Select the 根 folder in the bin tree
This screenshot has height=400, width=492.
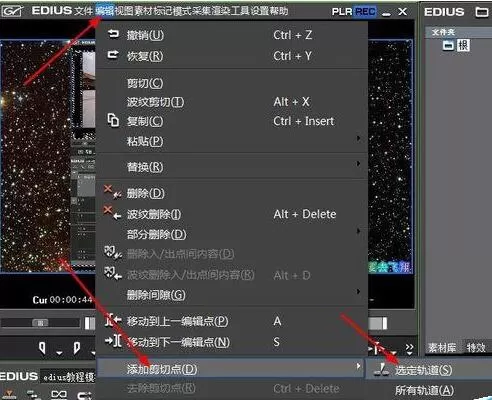463,45
